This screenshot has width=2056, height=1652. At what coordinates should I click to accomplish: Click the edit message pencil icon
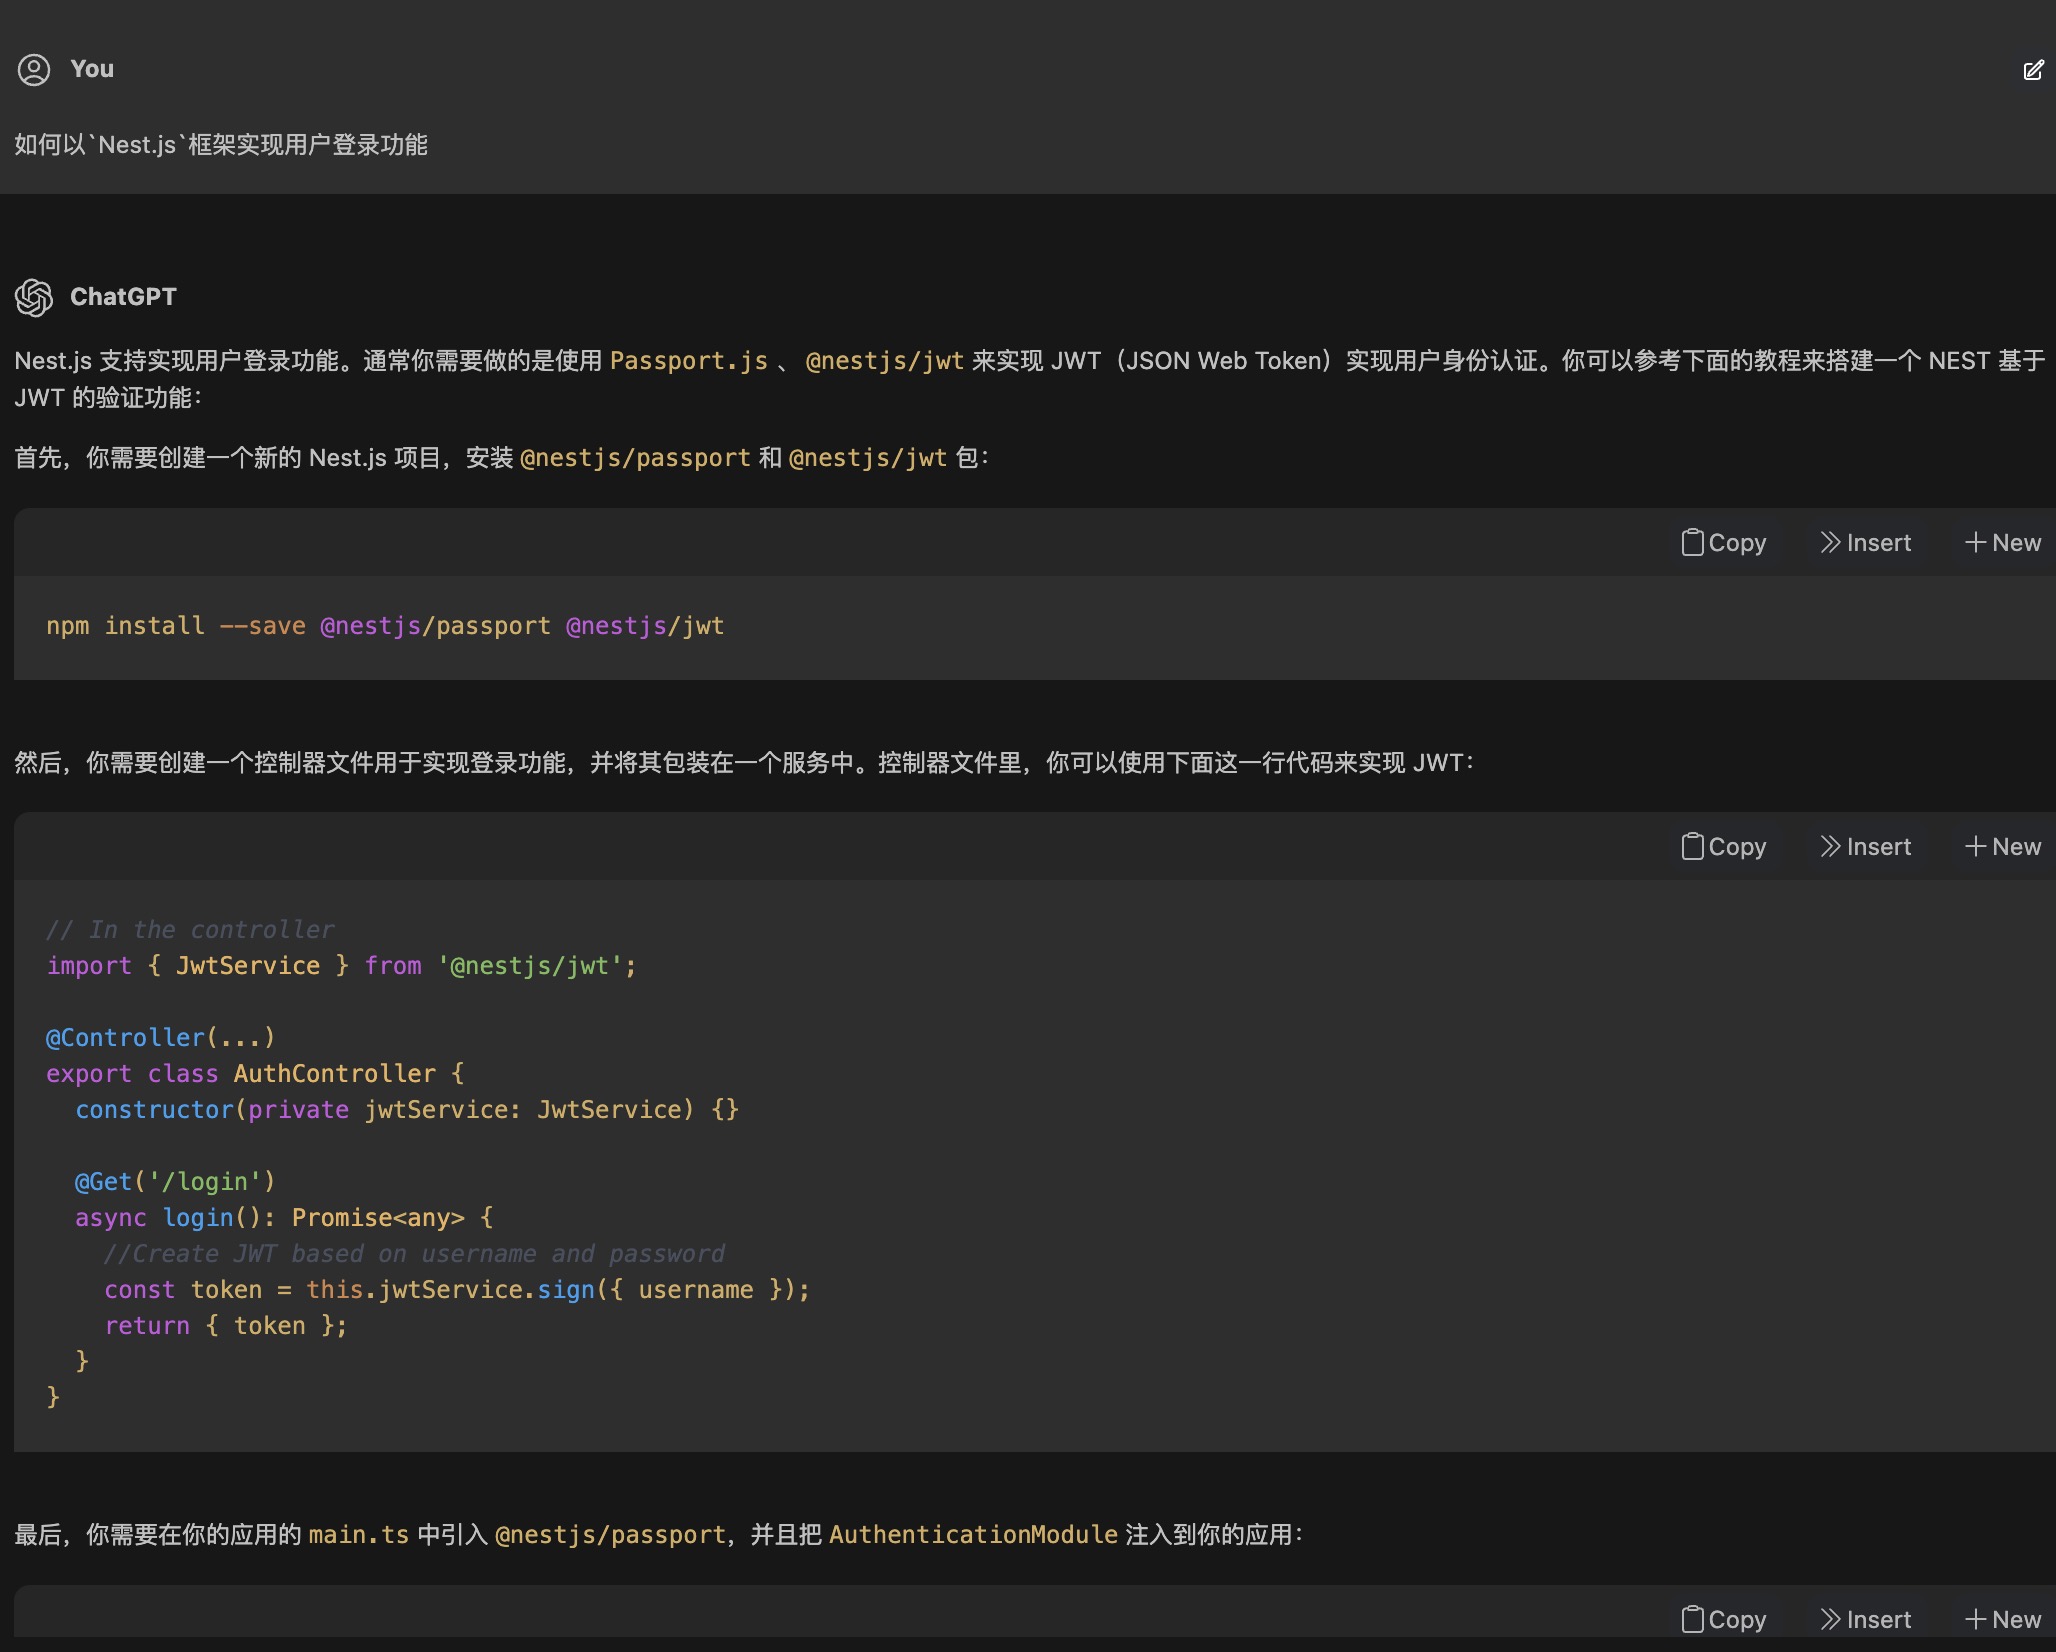click(2033, 70)
